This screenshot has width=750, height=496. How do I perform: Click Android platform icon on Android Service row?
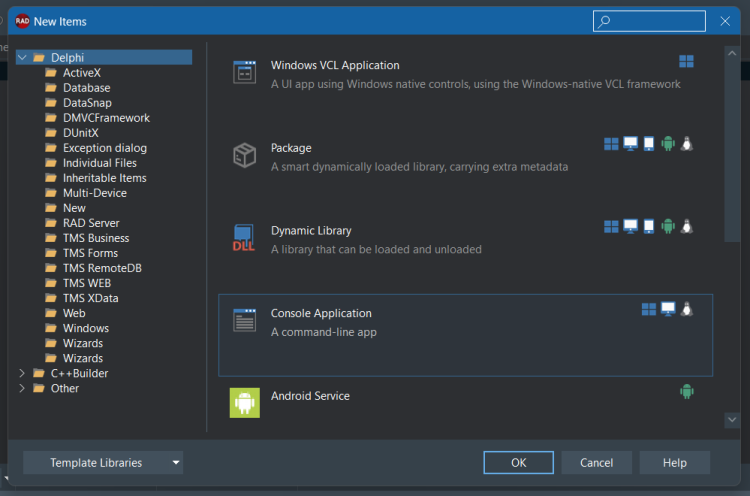coord(687,392)
